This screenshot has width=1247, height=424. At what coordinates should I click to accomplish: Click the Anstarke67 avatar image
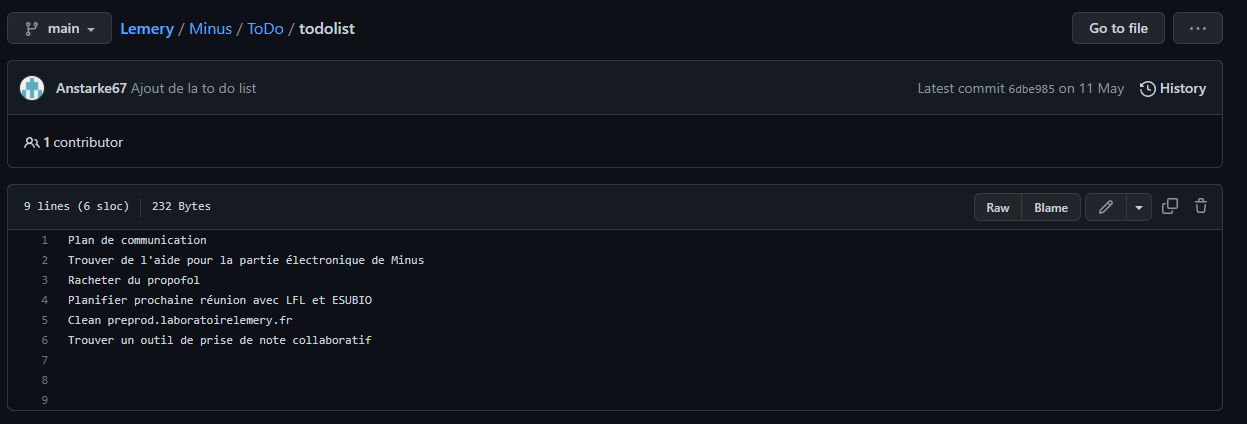[x=32, y=88]
